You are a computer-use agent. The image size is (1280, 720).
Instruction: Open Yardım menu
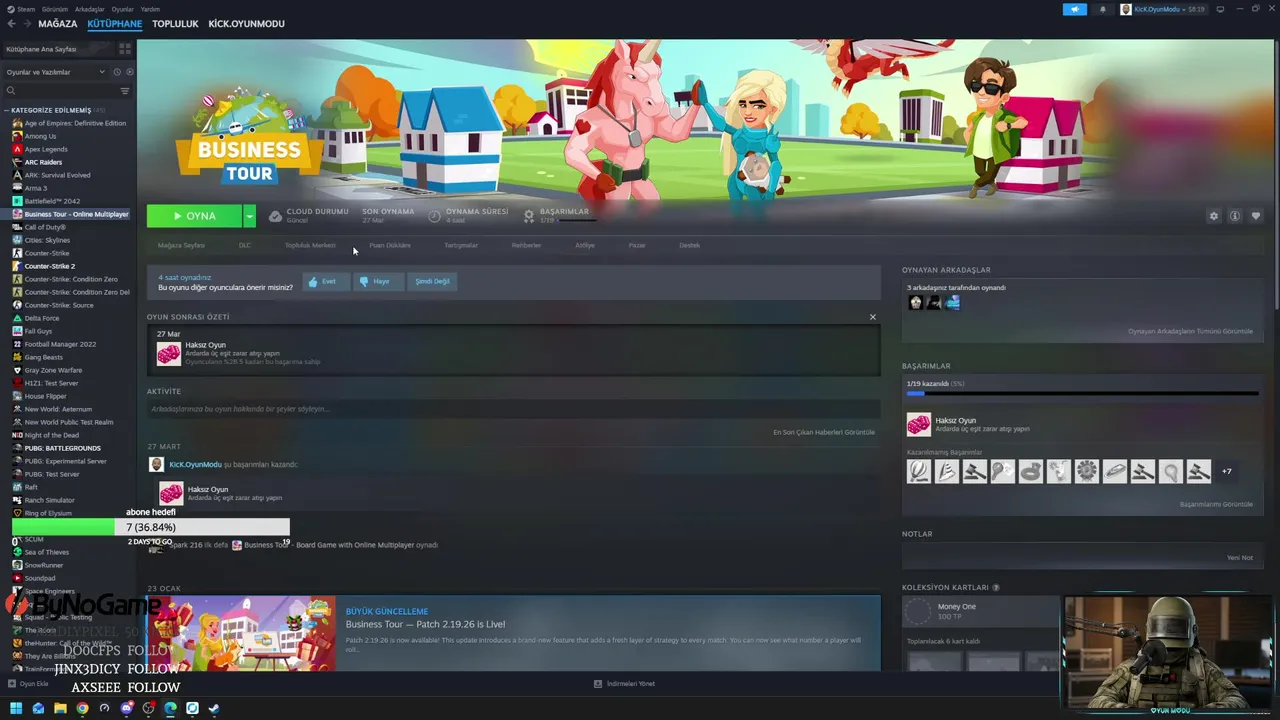pos(150,9)
